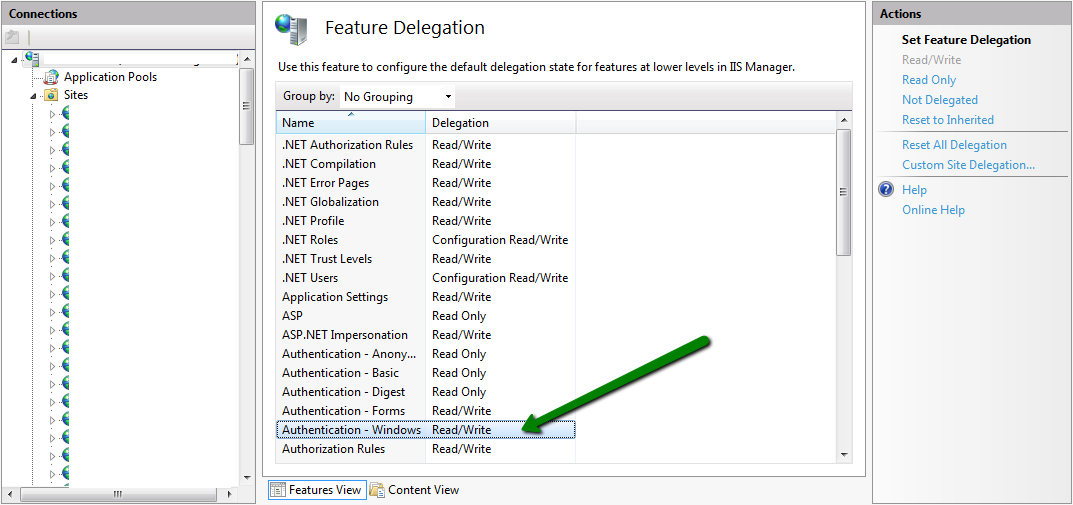
Task: Click the Features View icon
Action: coord(277,490)
